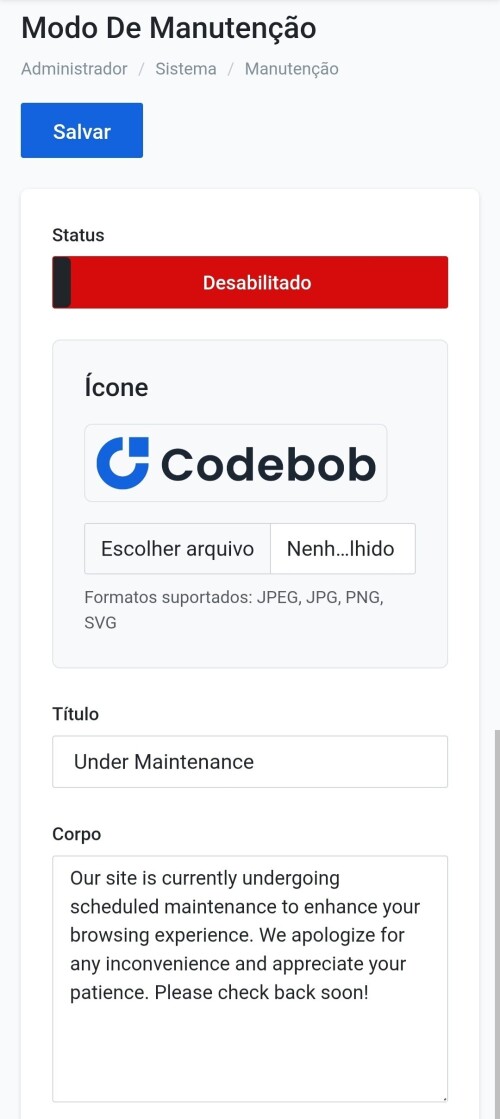Choose a file with Escolher arquivo
Screen dimensions: 500x1119
click(178, 549)
